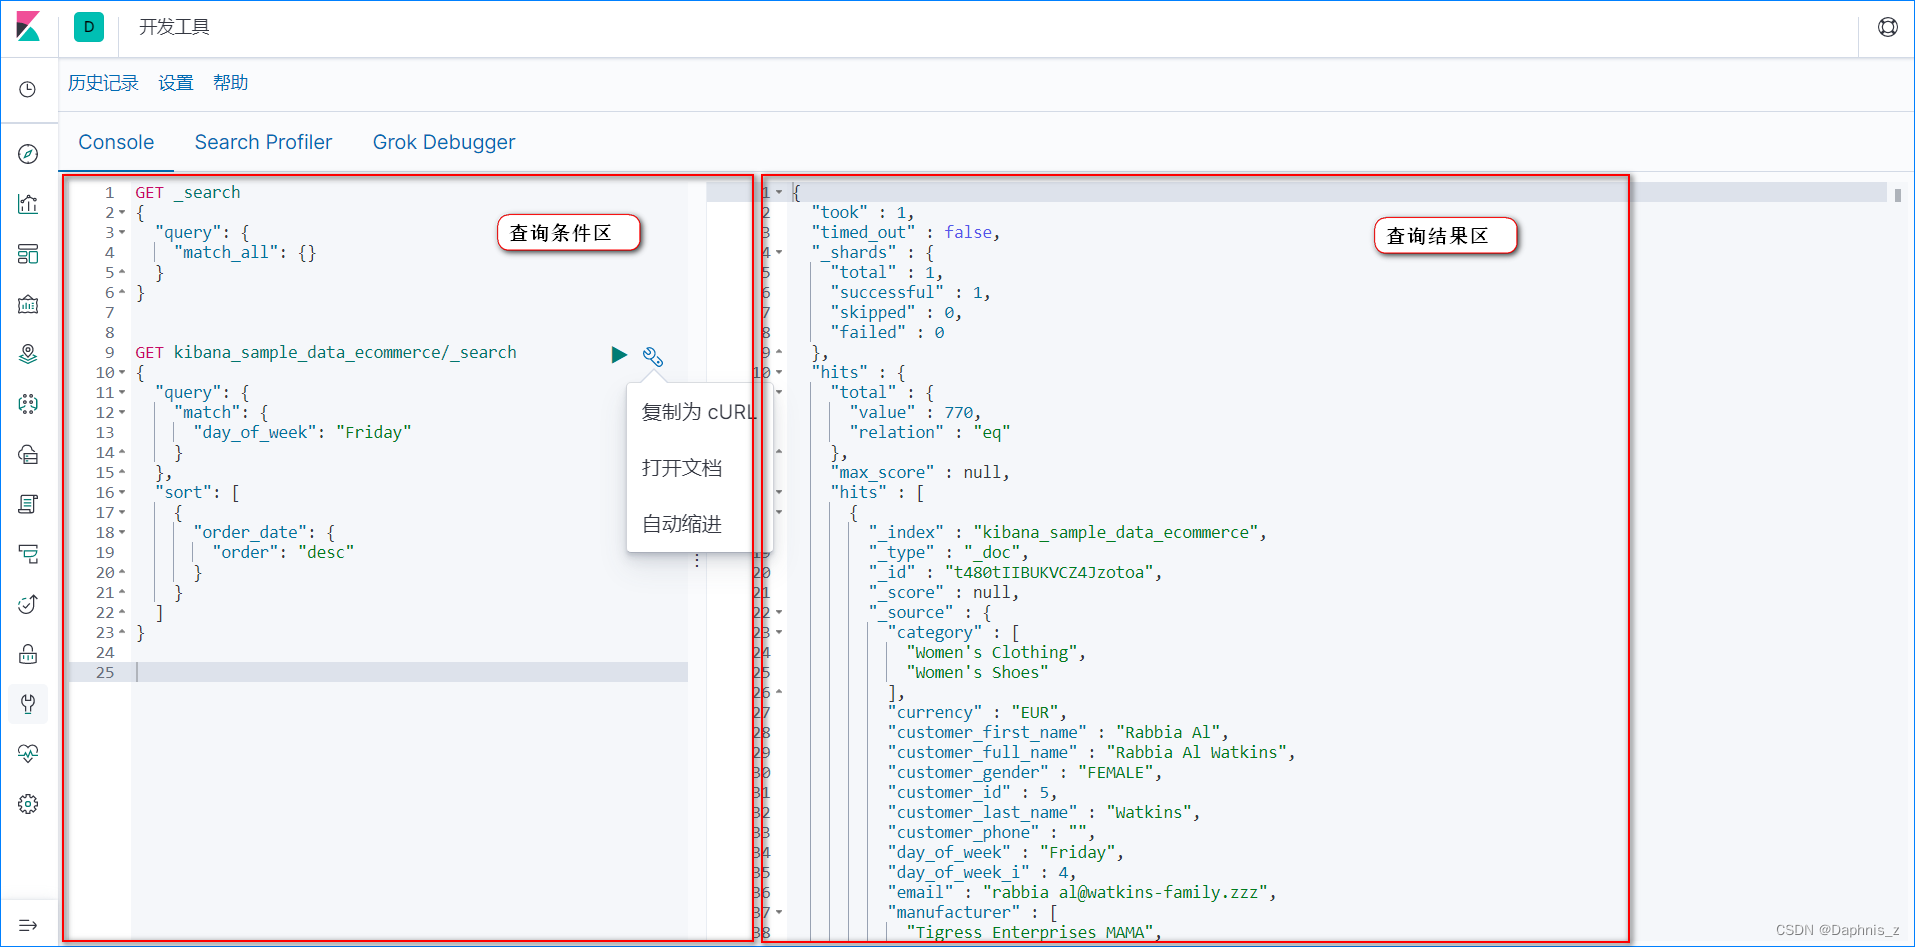Viewport: 1915px width, 947px height.
Task: Open the 设置 link
Action: [176, 83]
